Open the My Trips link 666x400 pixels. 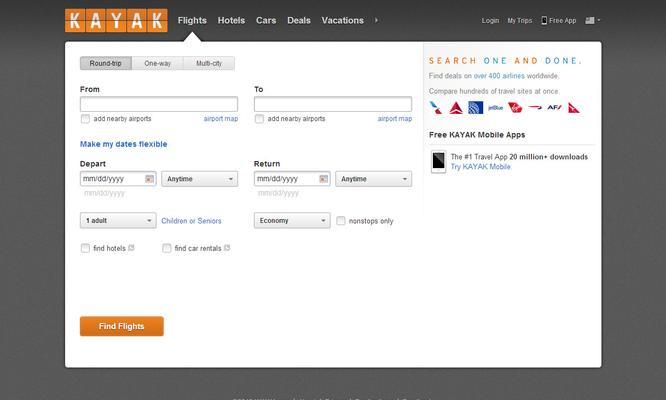pos(519,20)
